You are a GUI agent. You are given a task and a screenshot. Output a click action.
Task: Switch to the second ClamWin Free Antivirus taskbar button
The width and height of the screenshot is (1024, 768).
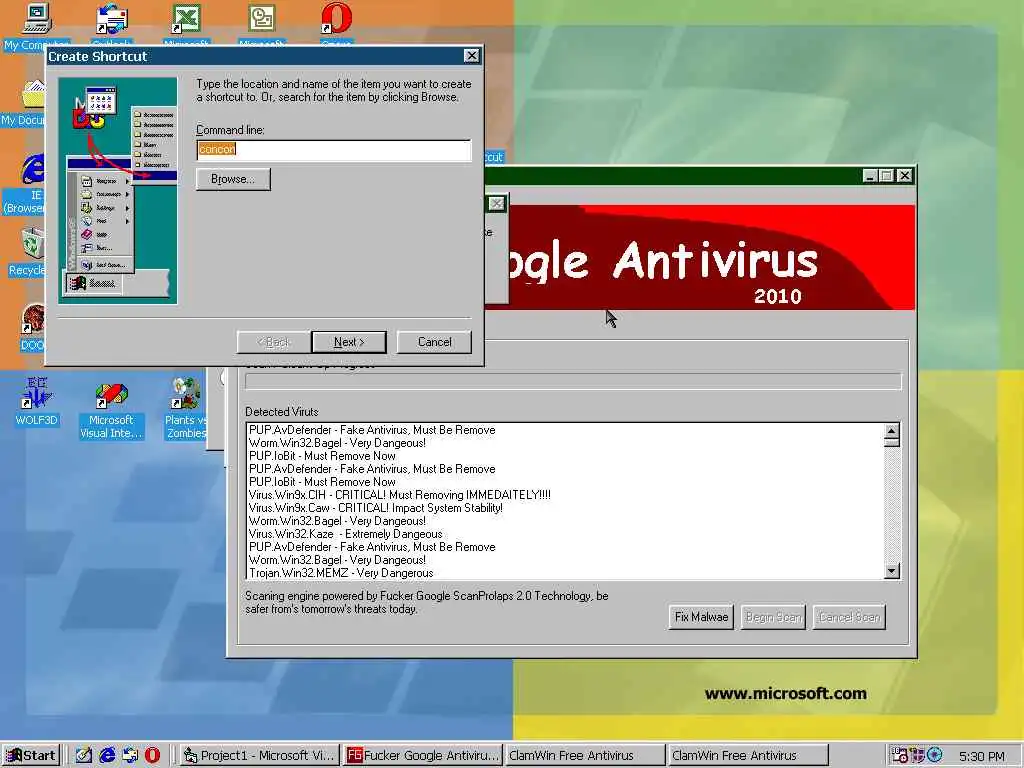coord(748,756)
